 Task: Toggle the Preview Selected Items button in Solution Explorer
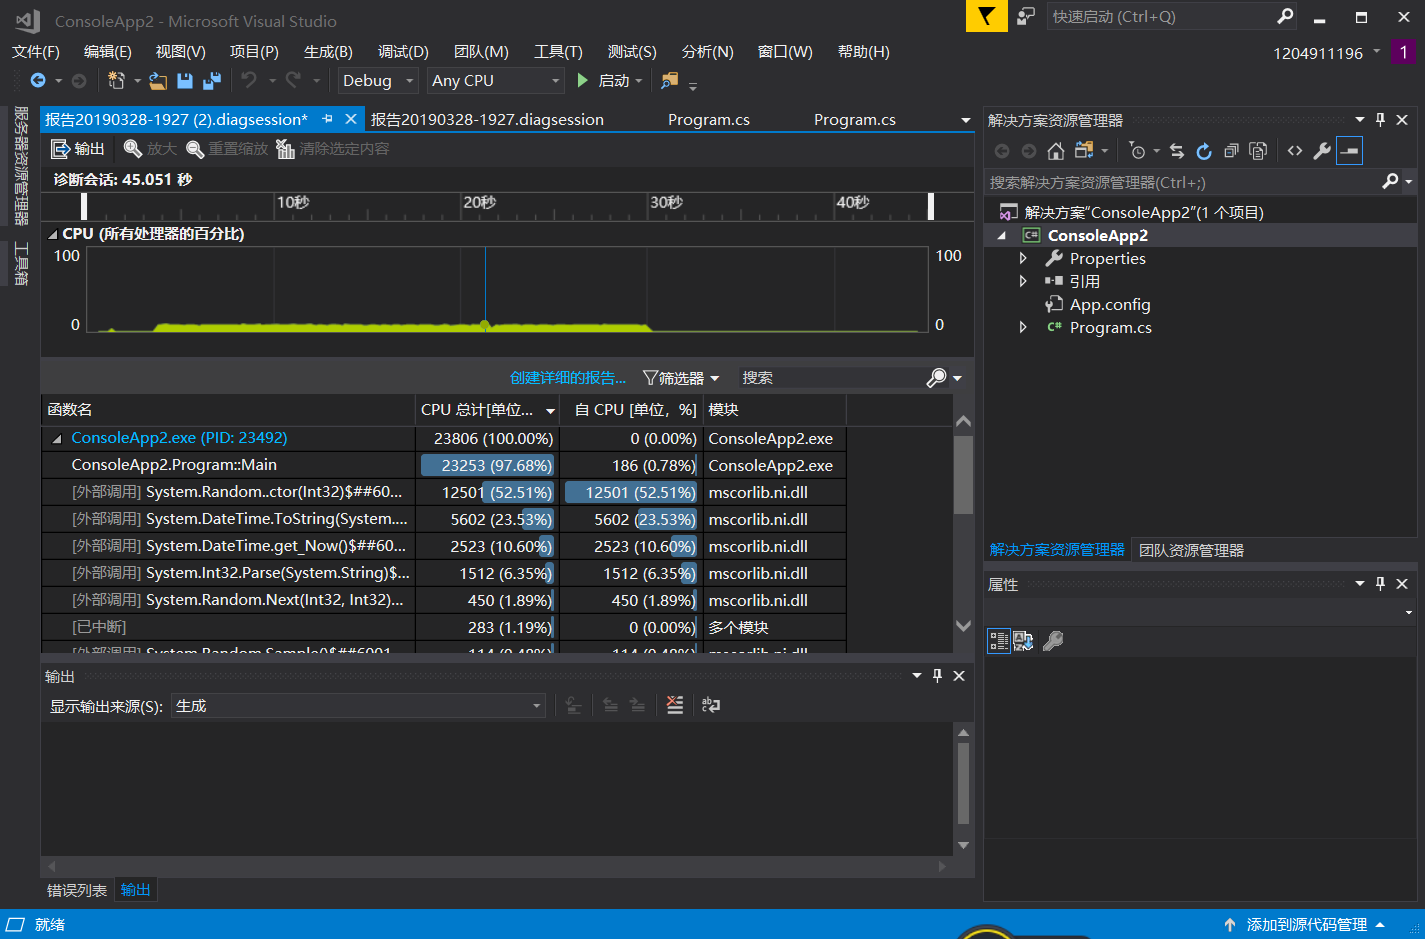1349,151
